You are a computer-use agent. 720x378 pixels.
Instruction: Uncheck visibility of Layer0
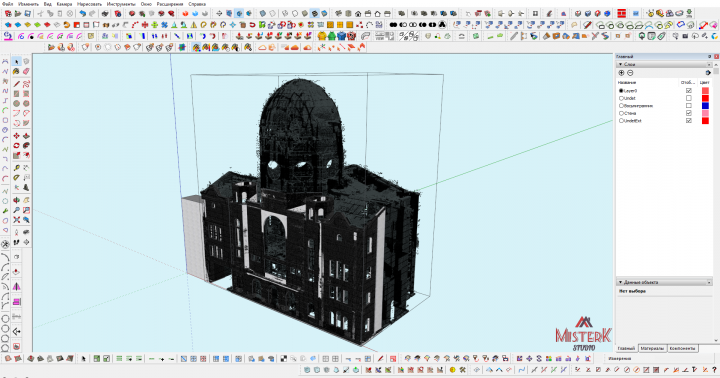coord(688,91)
